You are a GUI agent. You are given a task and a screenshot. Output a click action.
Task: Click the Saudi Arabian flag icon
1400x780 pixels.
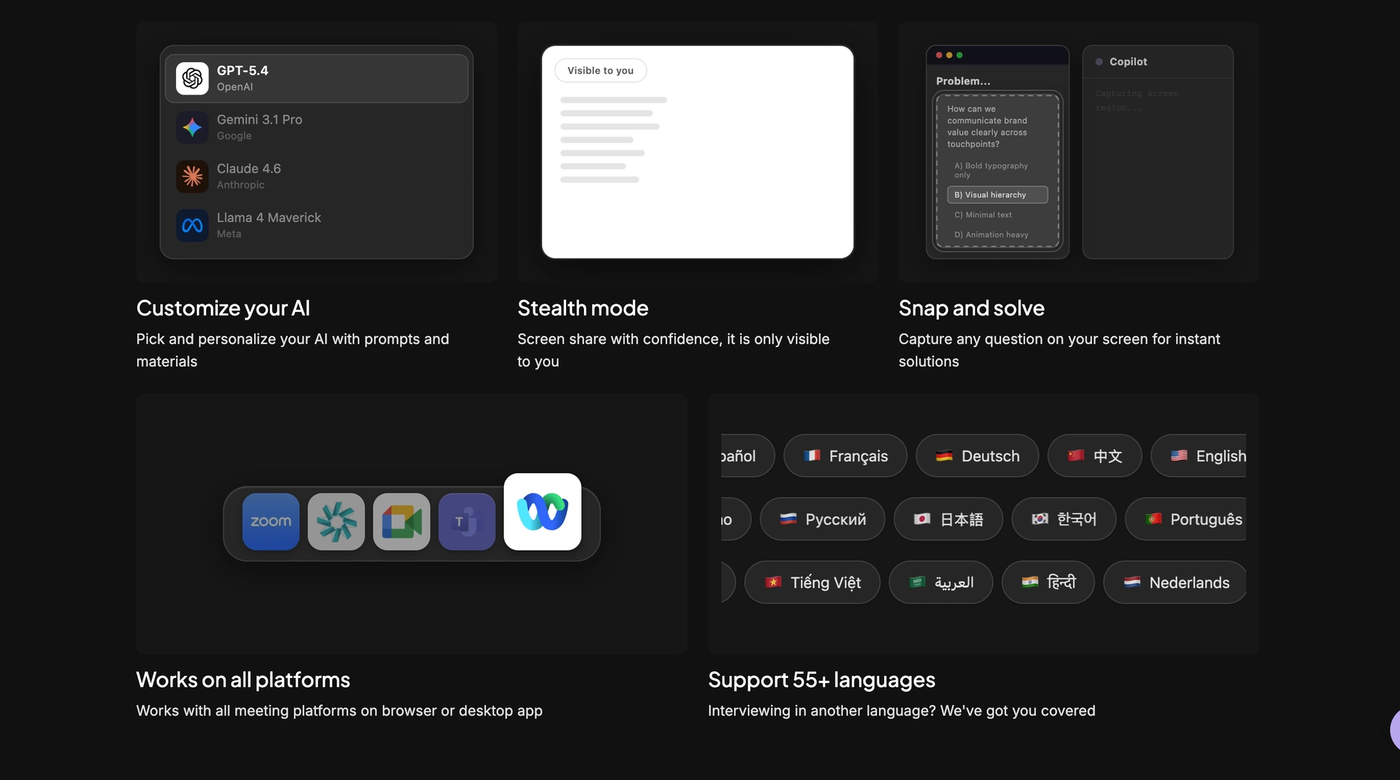[x=917, y=582]
